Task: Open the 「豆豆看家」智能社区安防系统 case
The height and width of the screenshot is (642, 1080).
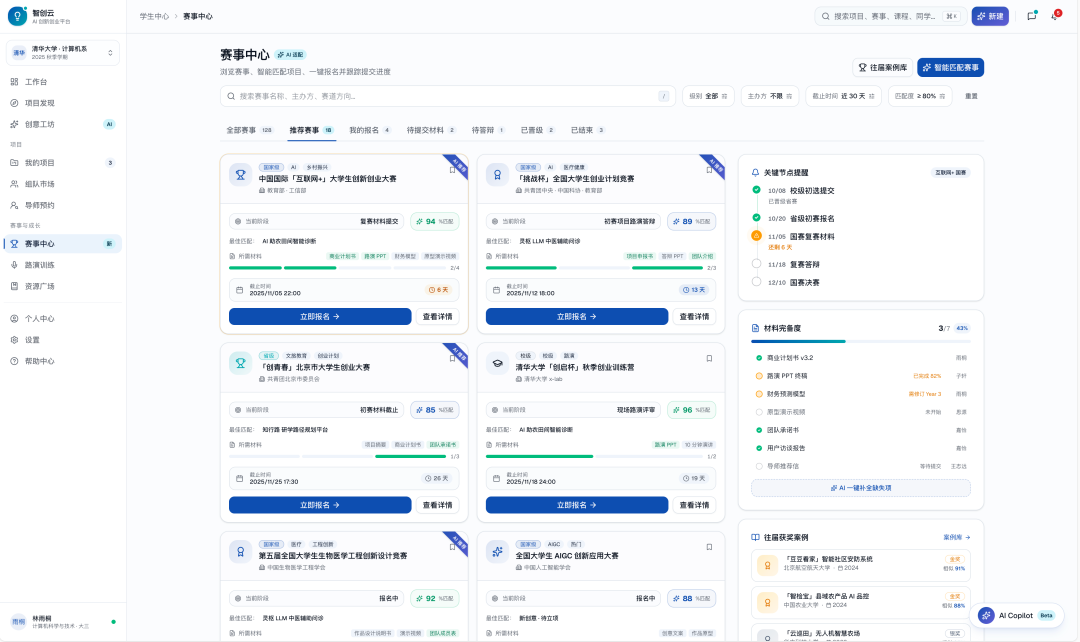Action: tap(861, 565)
